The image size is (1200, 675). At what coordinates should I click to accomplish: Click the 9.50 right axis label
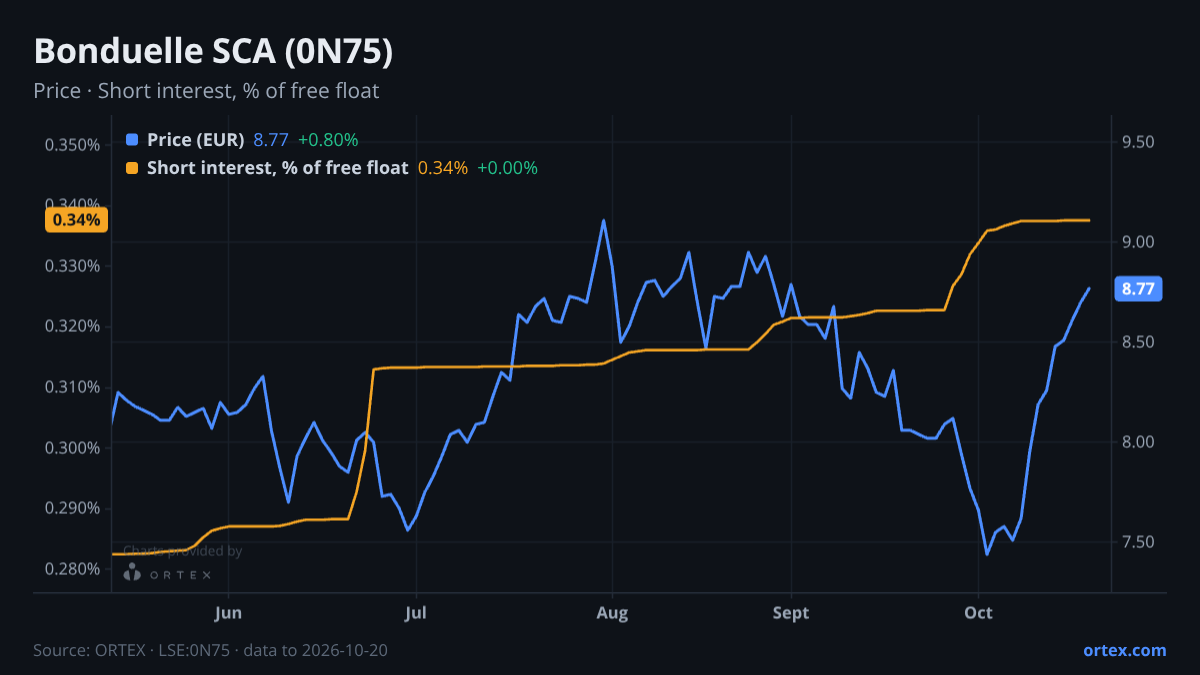click(1139, 142)
